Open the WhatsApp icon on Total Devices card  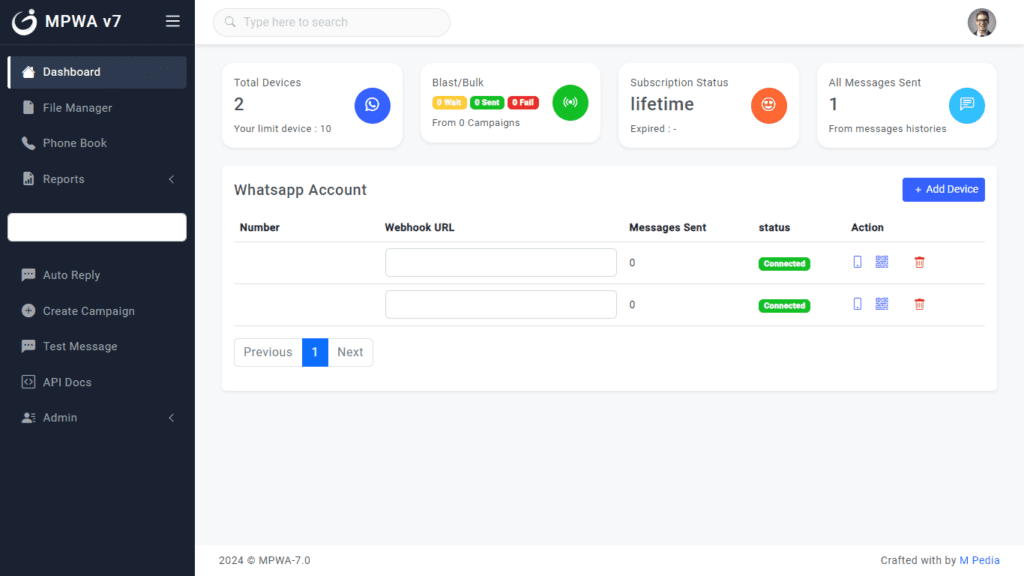point(372,105)
